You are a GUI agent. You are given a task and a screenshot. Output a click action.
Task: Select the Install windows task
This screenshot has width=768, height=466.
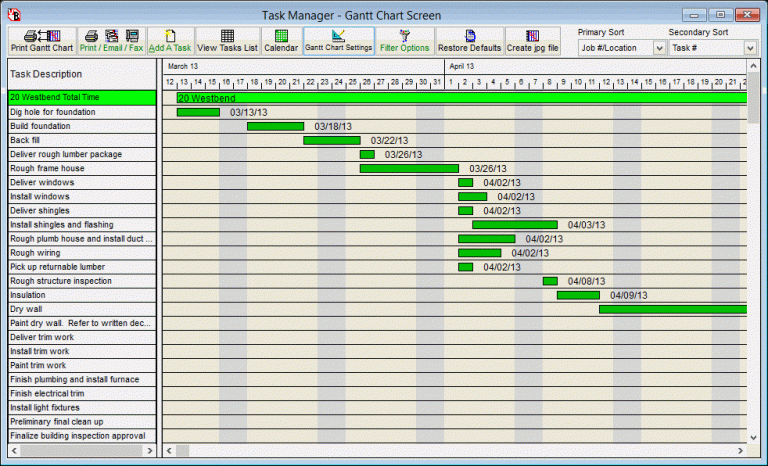tap(82, 197)
